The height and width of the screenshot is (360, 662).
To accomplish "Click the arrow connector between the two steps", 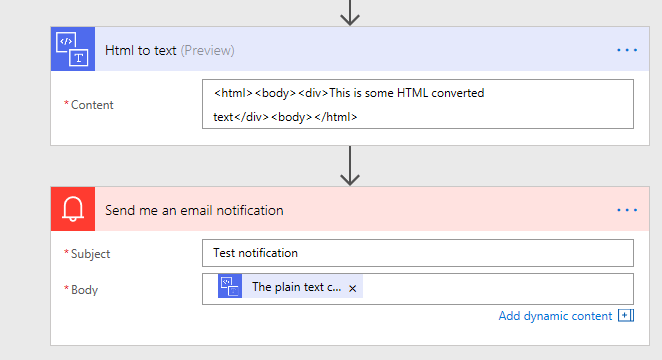I will [350, 166].
